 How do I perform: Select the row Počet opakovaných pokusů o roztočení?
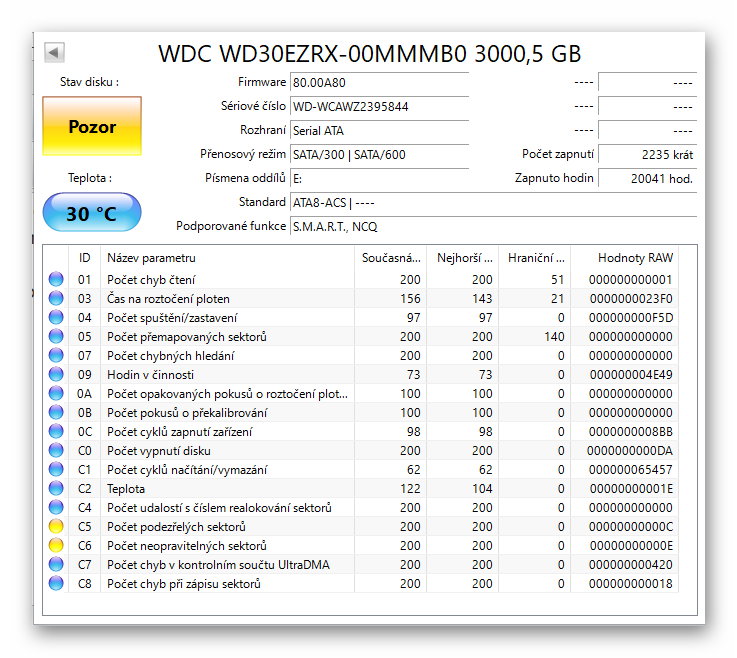(x=362, y=393)
